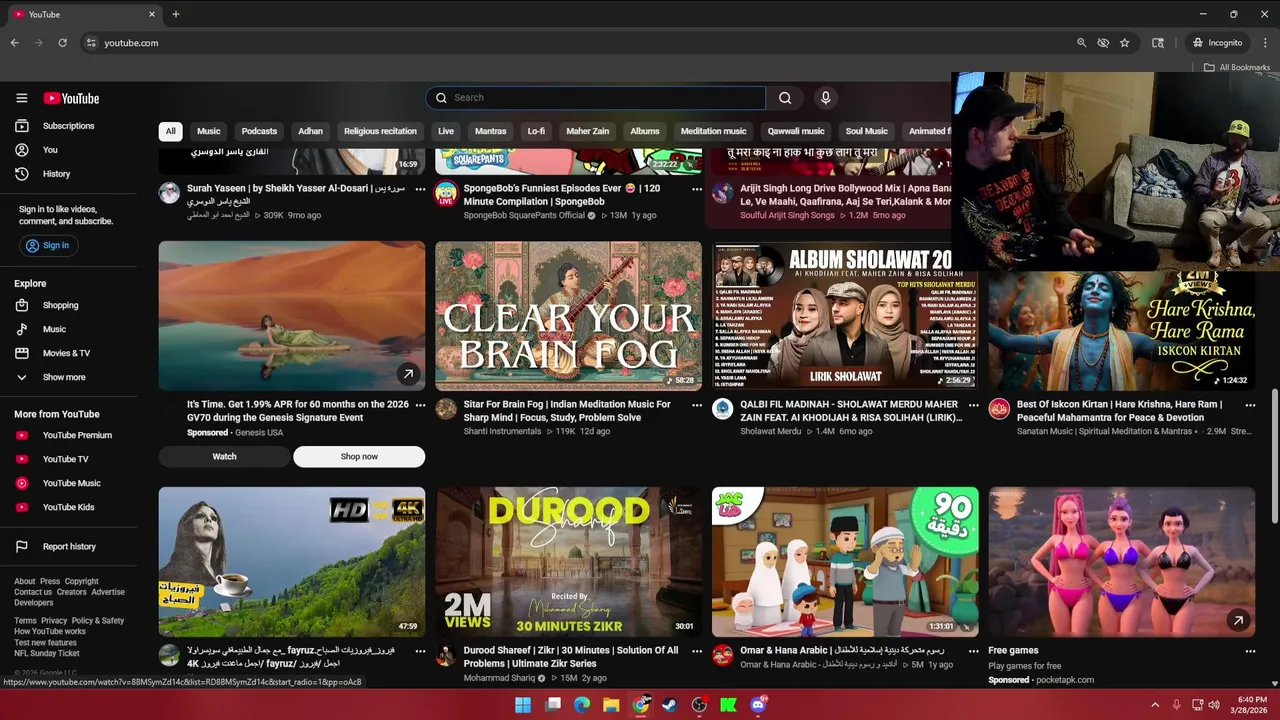Image resolution: width=1280 pixels, height=720 pixels.
Task: Select the All filter chip
Action: coord(170,131)
